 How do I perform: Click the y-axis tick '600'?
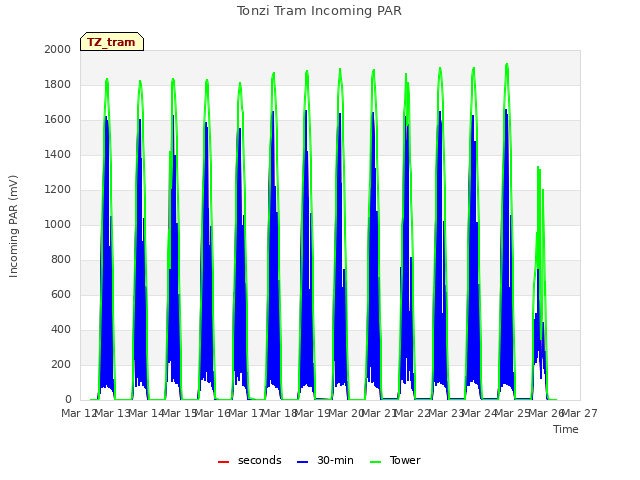tap(61, 295)
